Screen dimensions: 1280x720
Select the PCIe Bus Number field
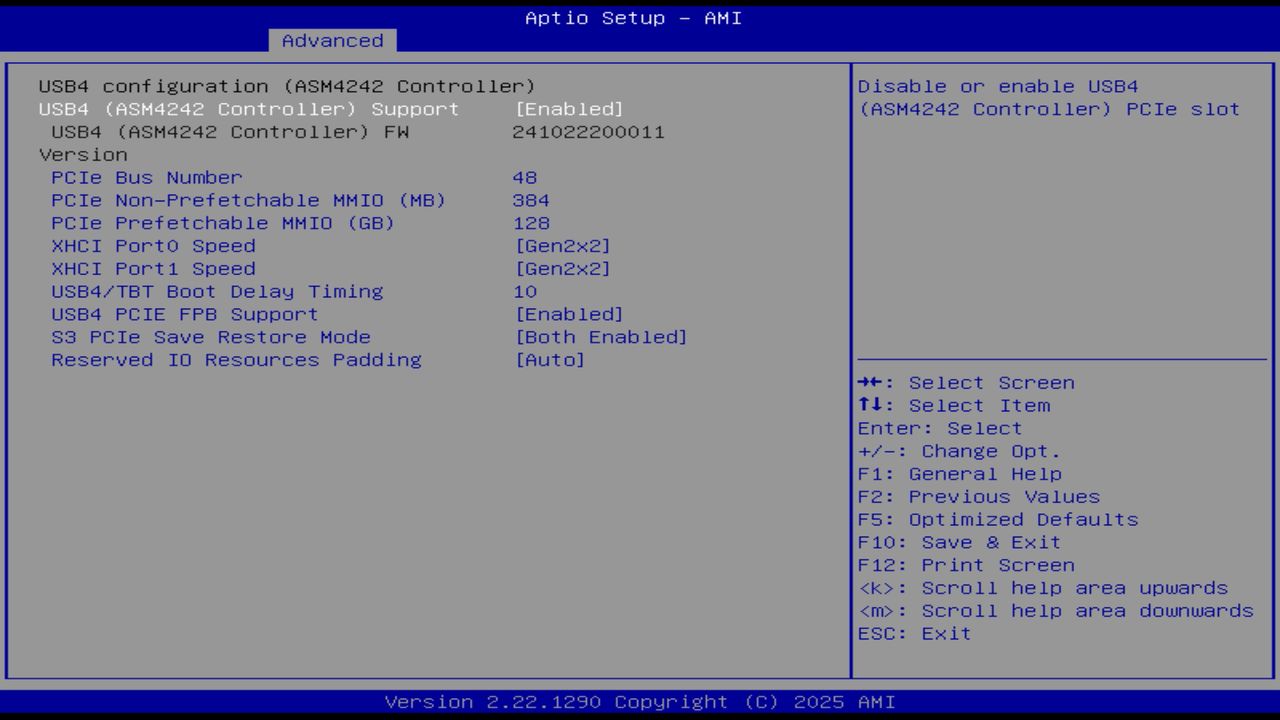coord(147,177)
